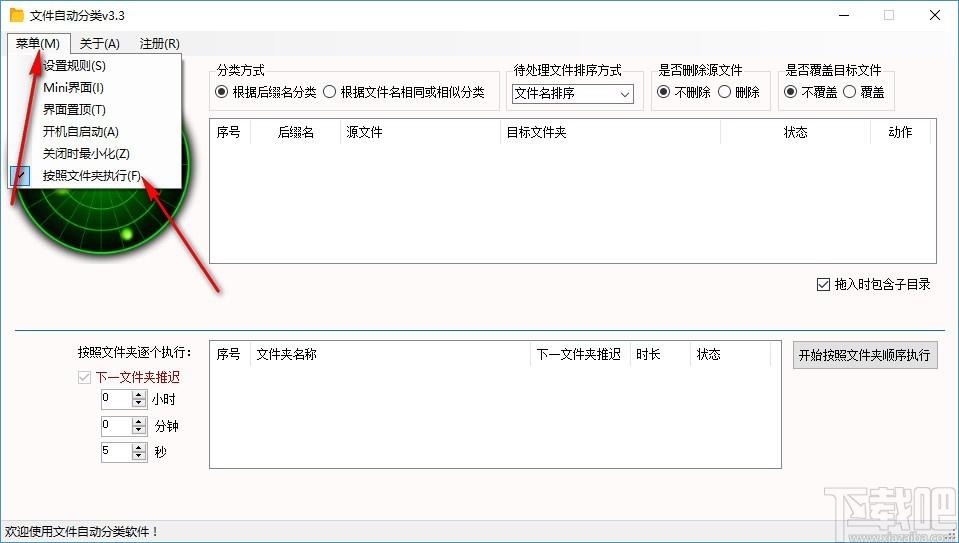Increase the 秒 spinner value
This screenshot has height=543, width=959.
click(x=139, y=448)
